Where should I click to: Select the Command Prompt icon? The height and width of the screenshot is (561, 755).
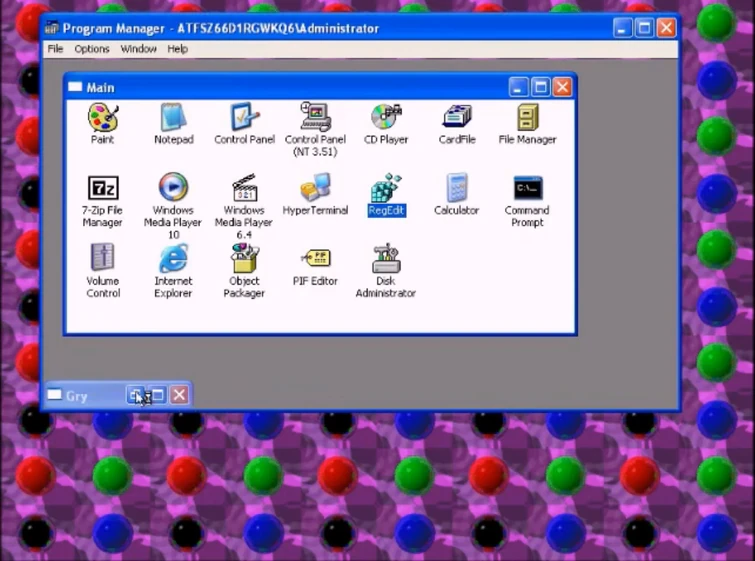pos(528,188)
